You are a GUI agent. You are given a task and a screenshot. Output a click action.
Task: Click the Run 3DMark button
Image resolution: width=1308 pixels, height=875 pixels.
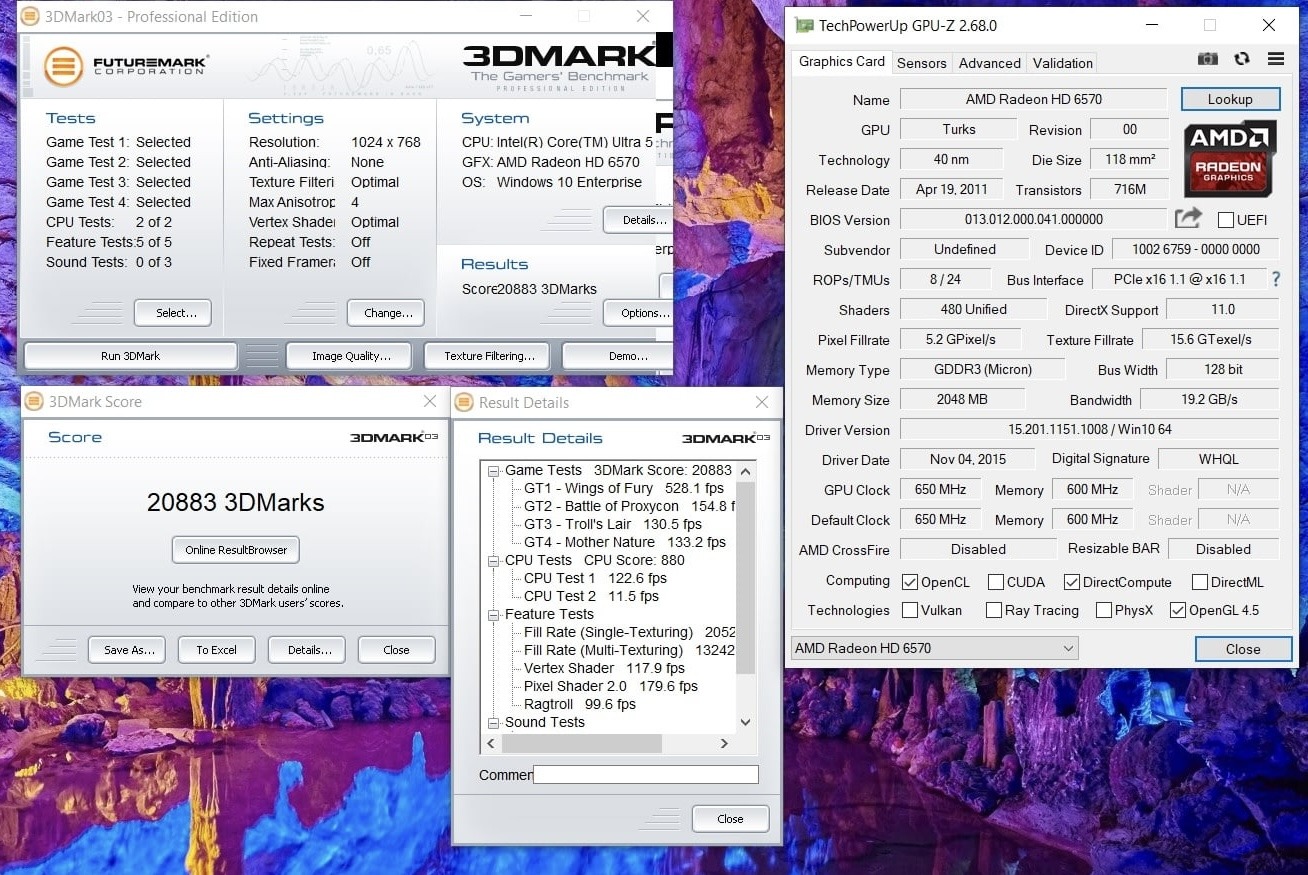click(130, 356)
